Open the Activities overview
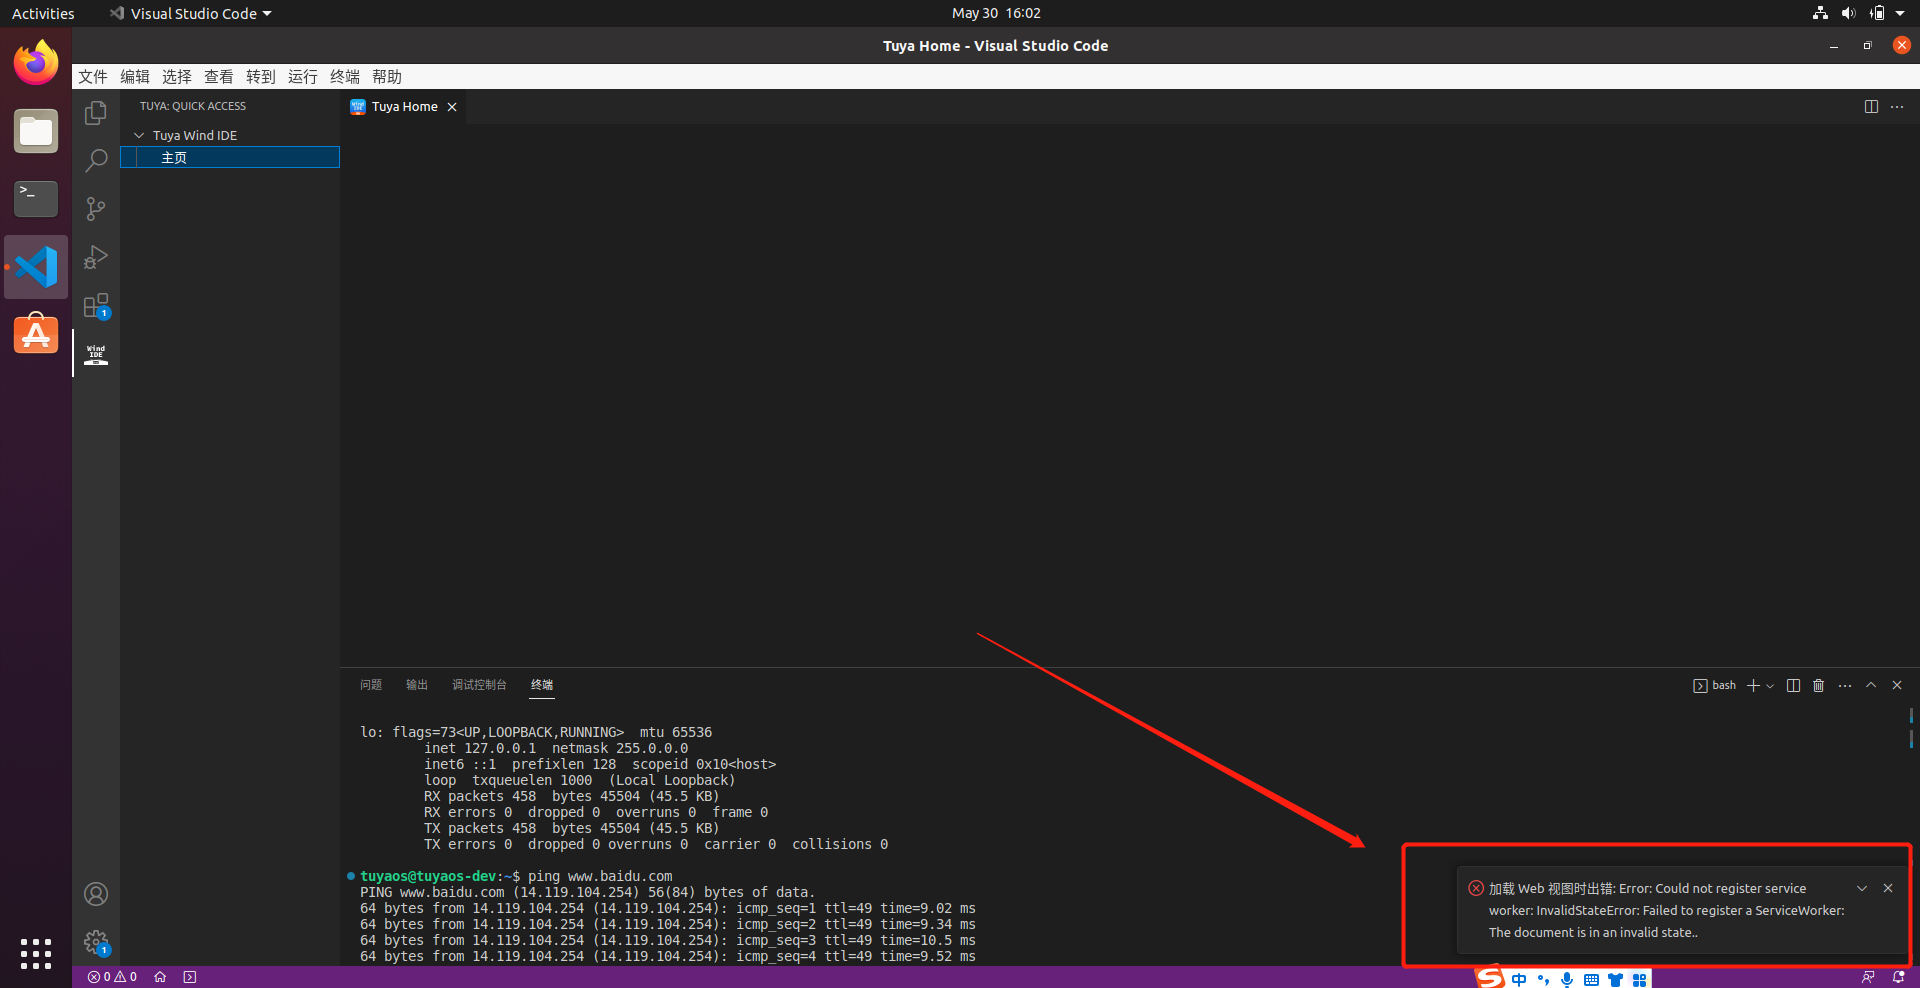The height and width of the screenshot is (988, 1920). coord(43,13)
